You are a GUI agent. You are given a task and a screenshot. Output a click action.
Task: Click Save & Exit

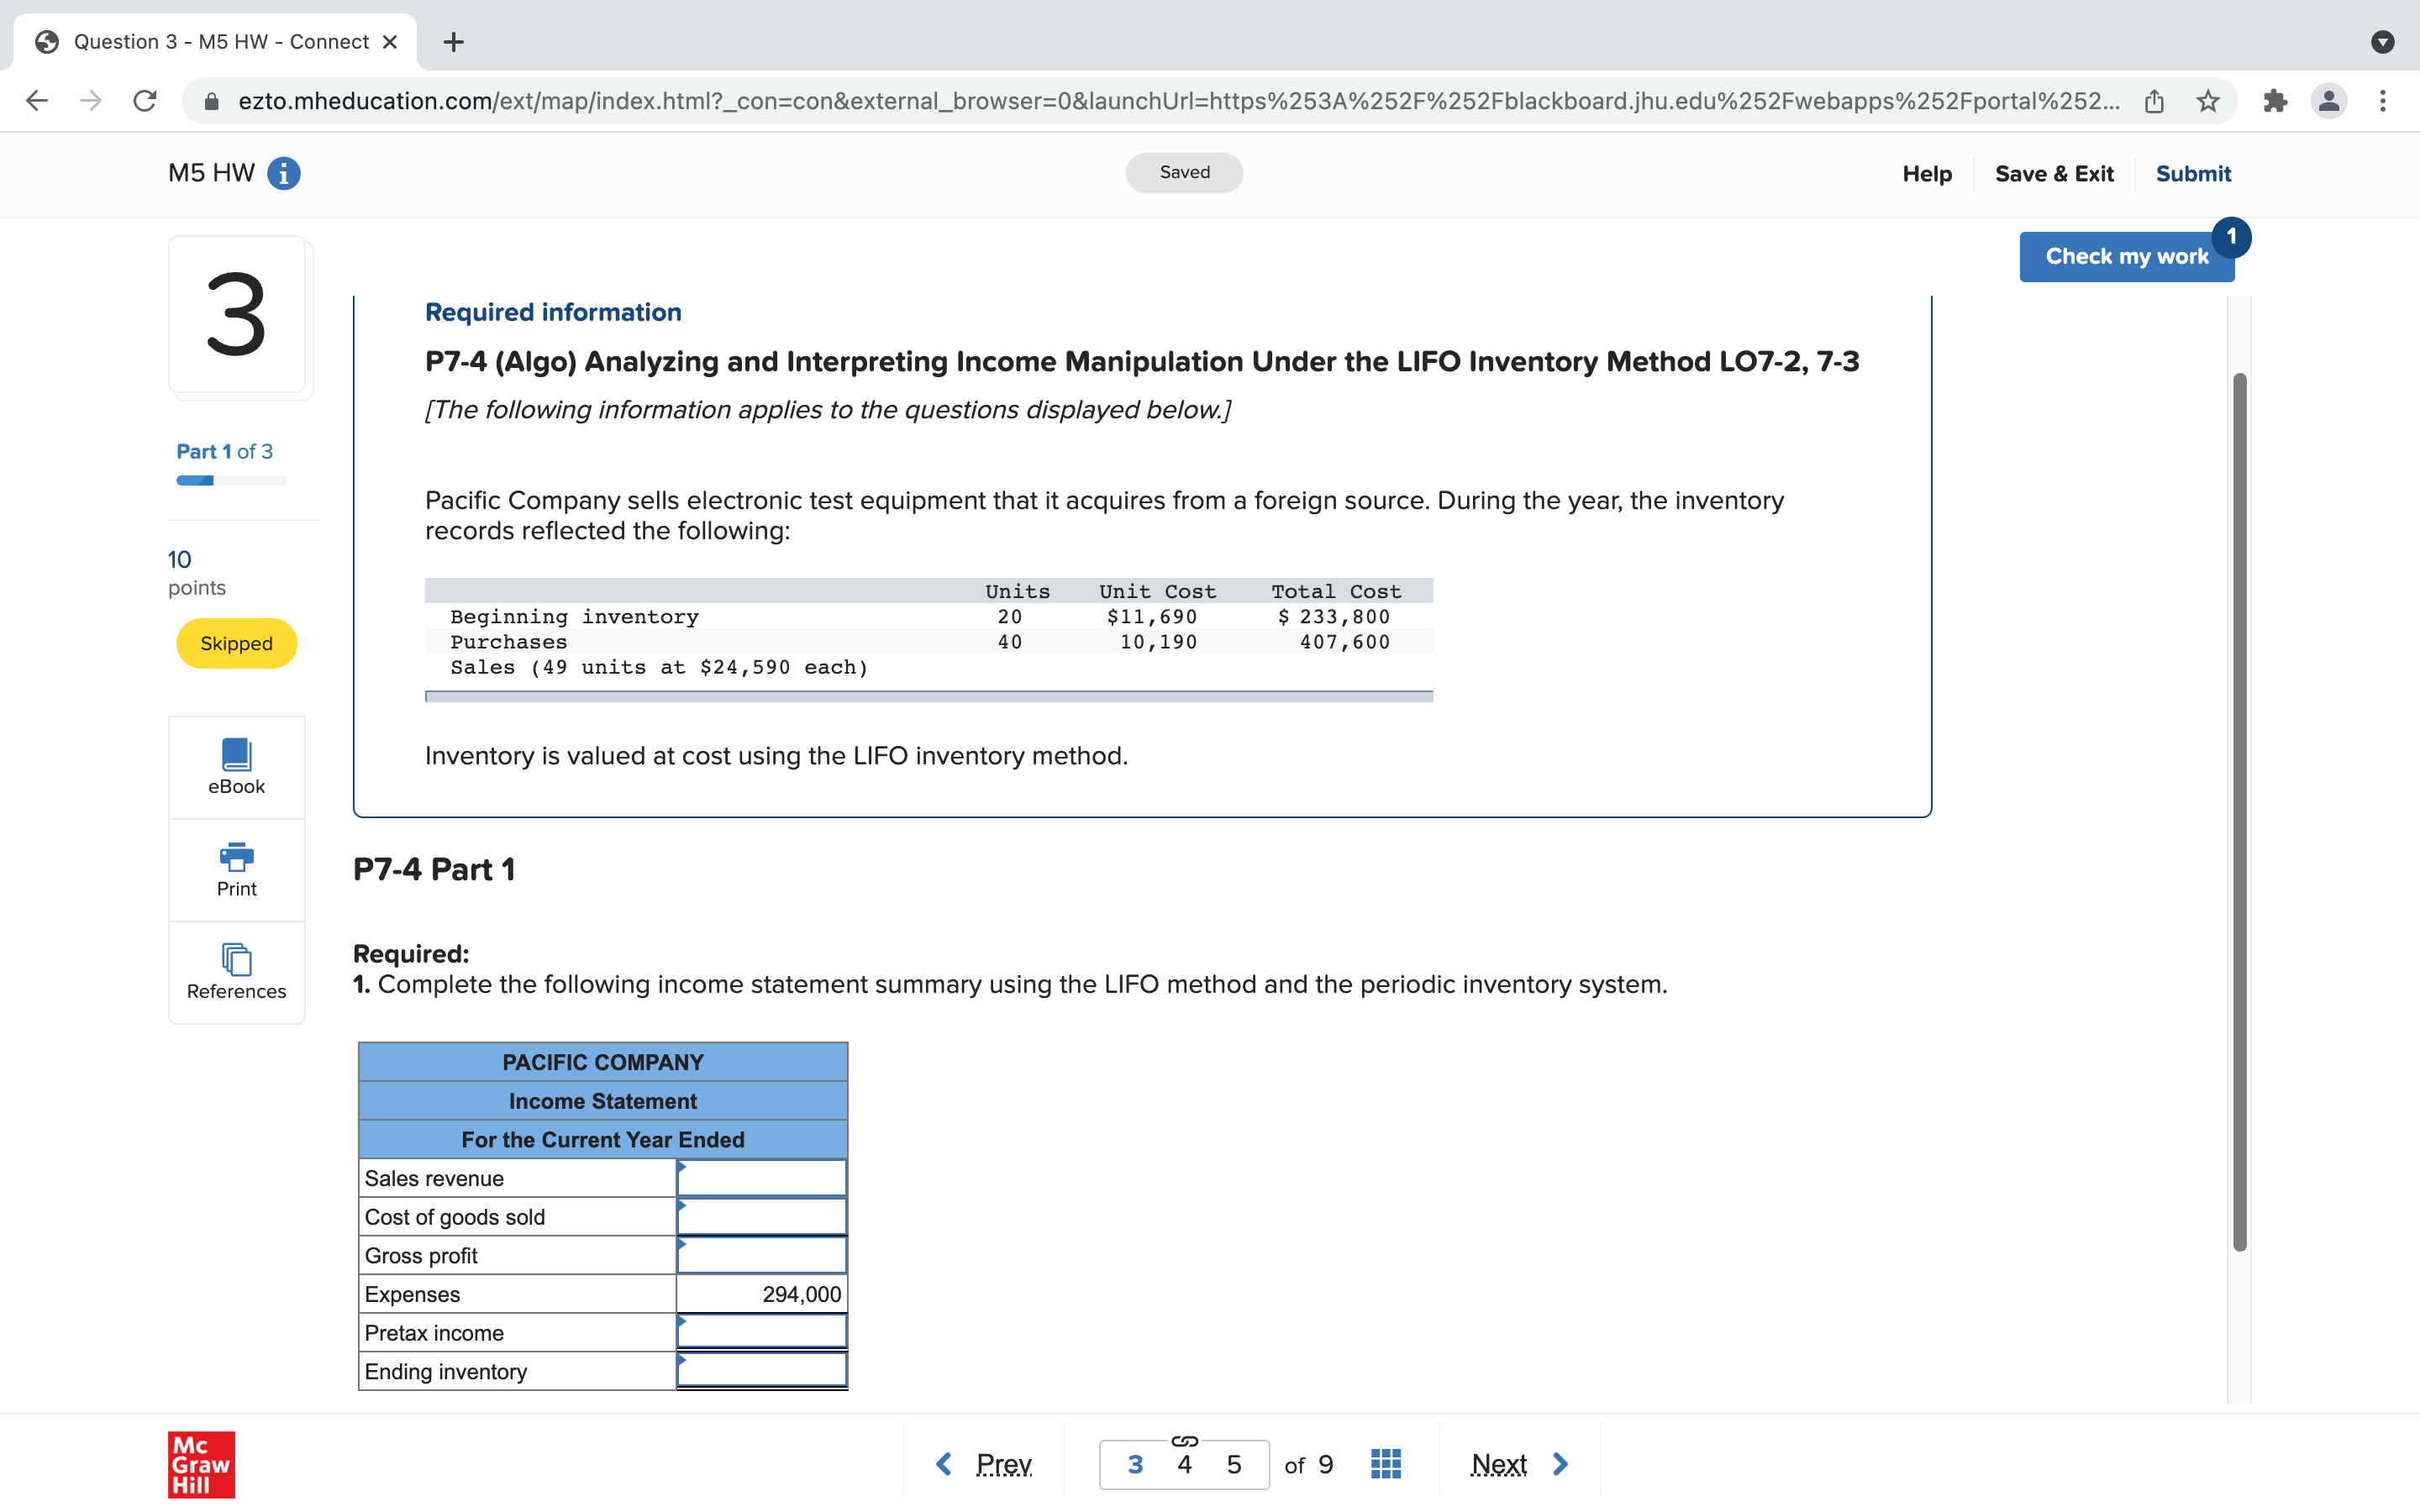(2054, 173)
